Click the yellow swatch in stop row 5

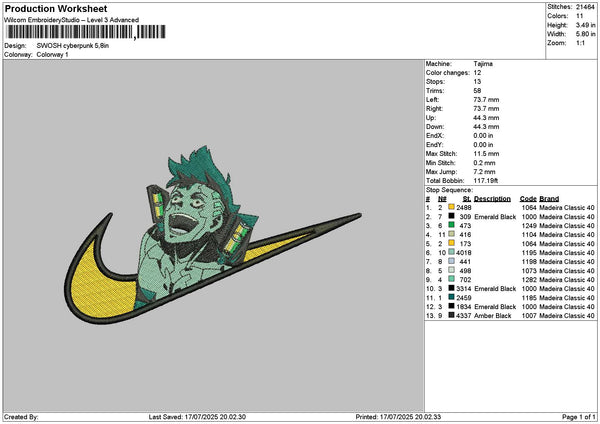click(x=452, y=243)
